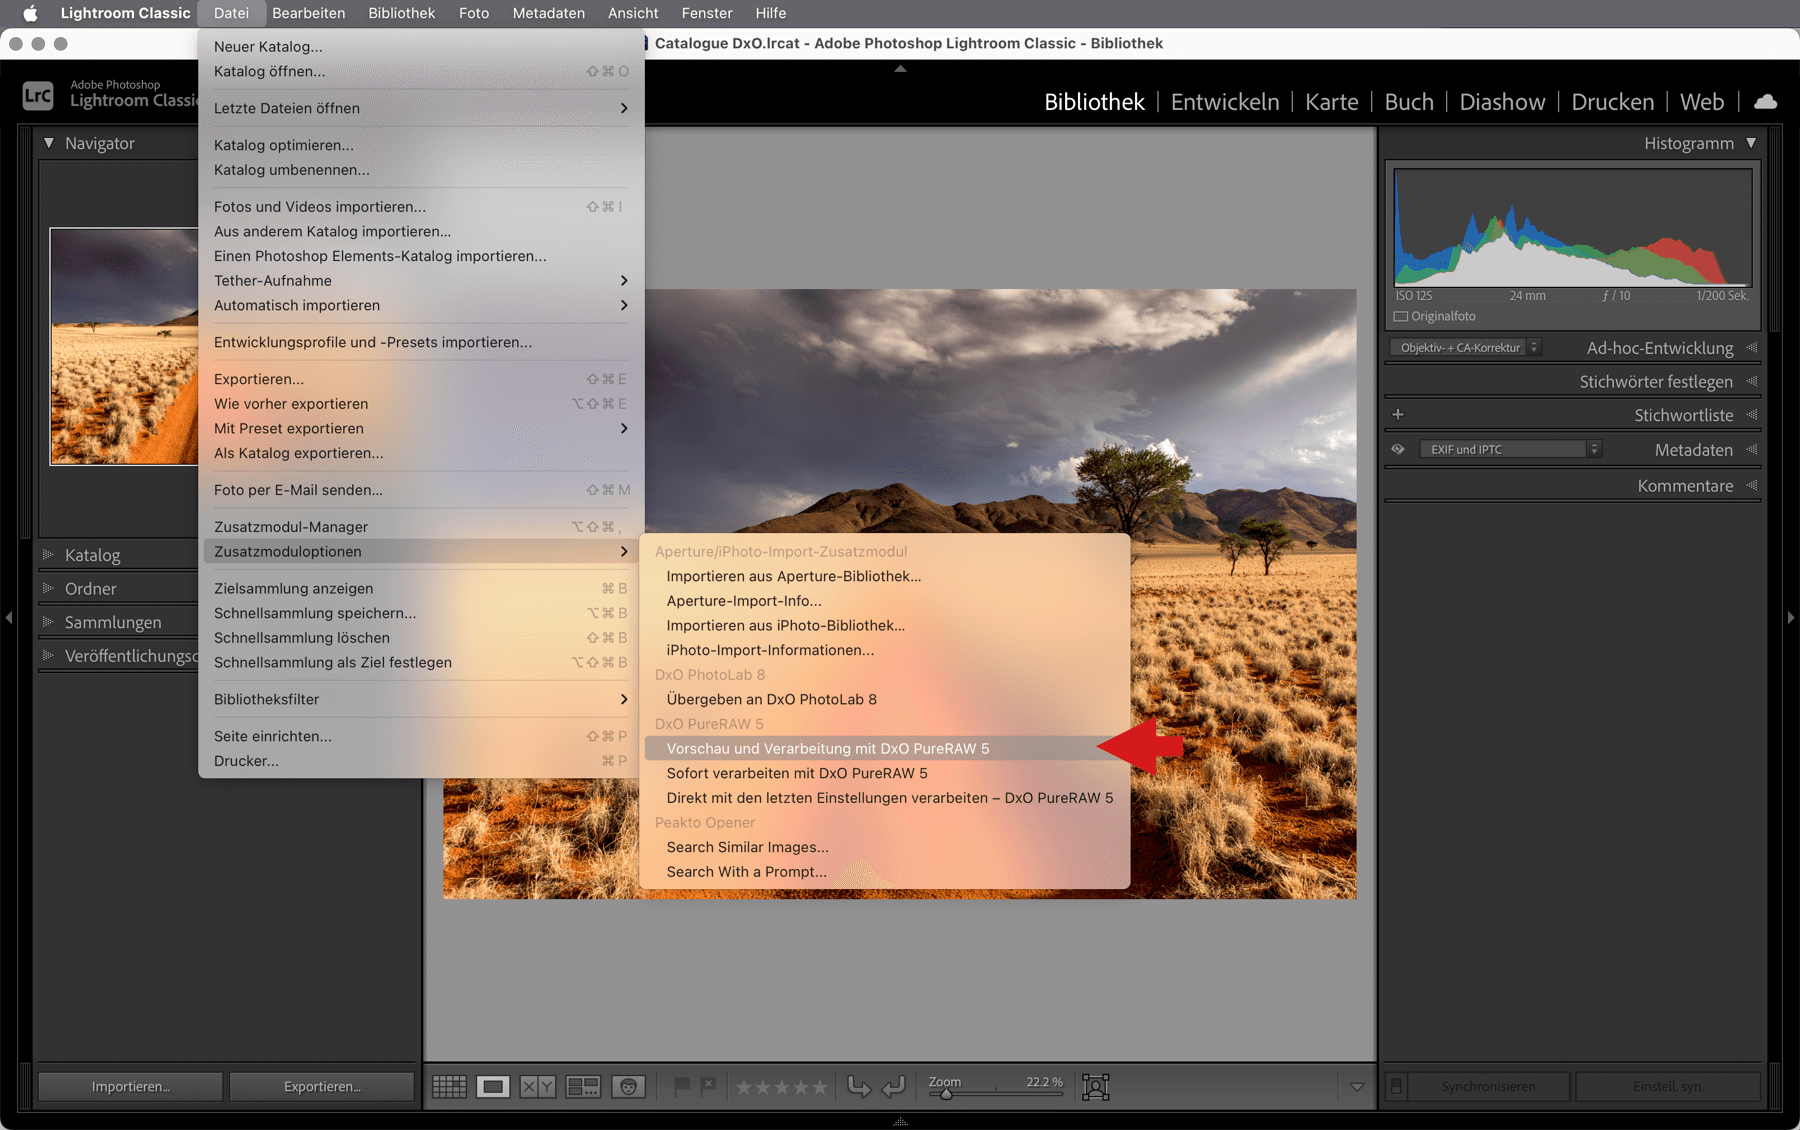Set flag as rejected in toolbar
The height and width of the screenshot is (1130, 1800).
coord(708,1086)
